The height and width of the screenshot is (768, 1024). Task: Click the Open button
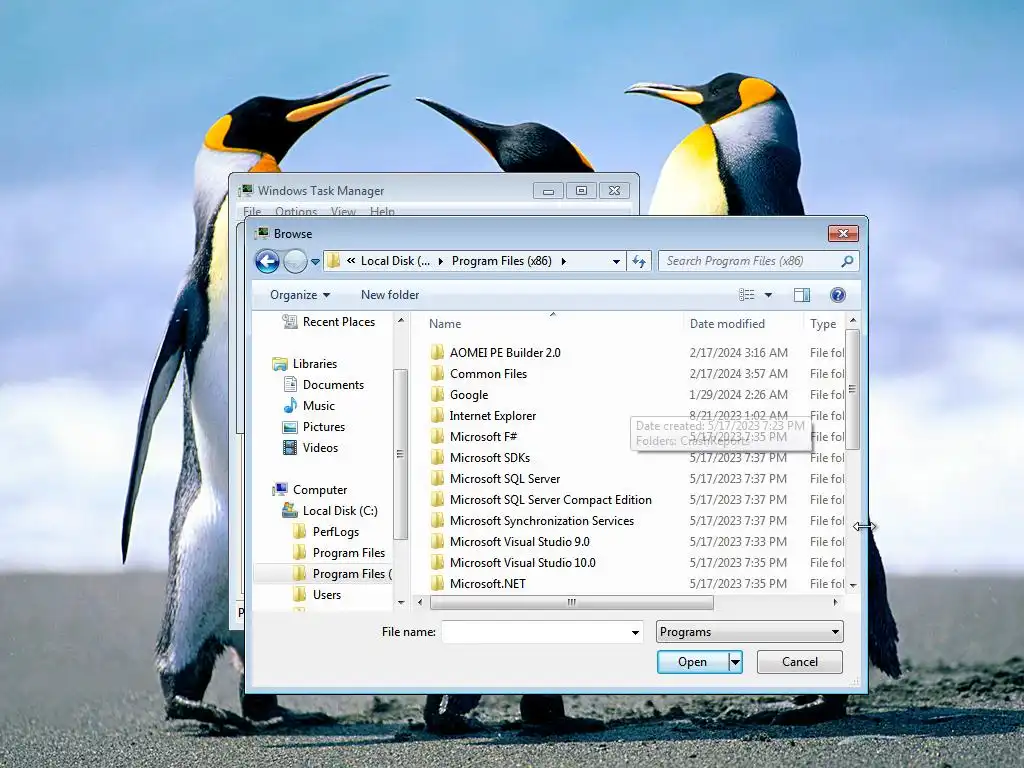(x=692, y=662)
